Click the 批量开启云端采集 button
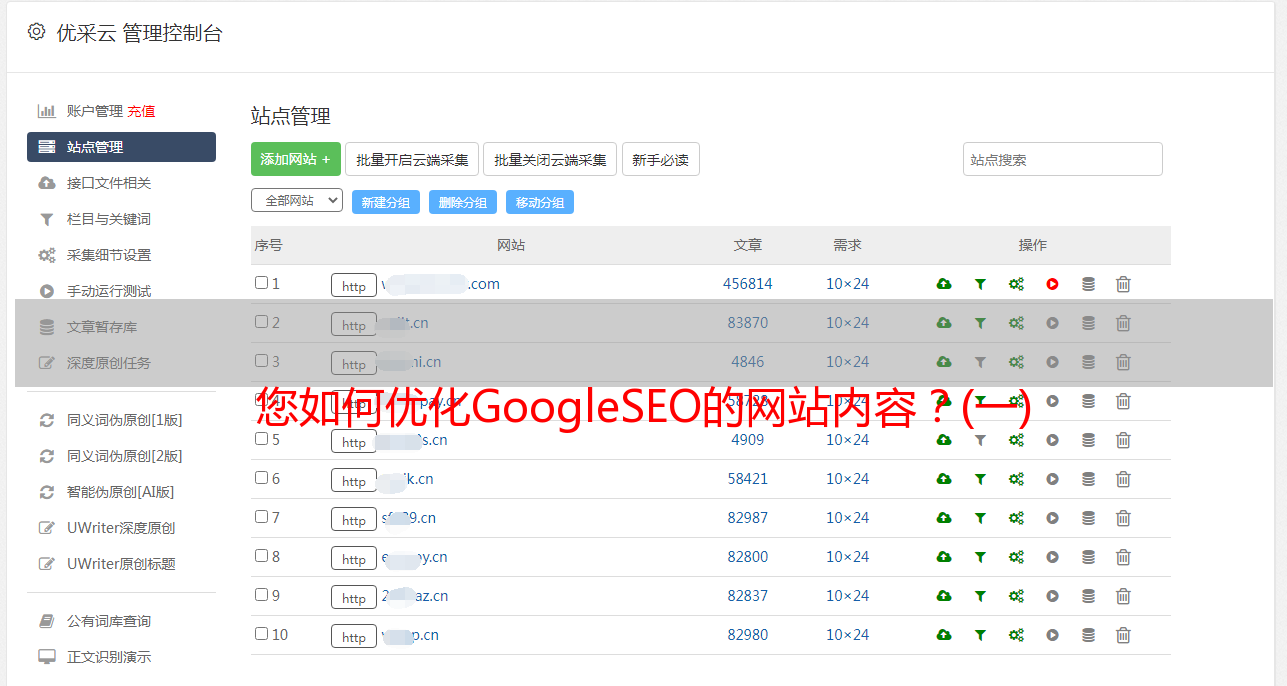Image resolution: width=1287 pixels, height=686 pixels. 412,159
